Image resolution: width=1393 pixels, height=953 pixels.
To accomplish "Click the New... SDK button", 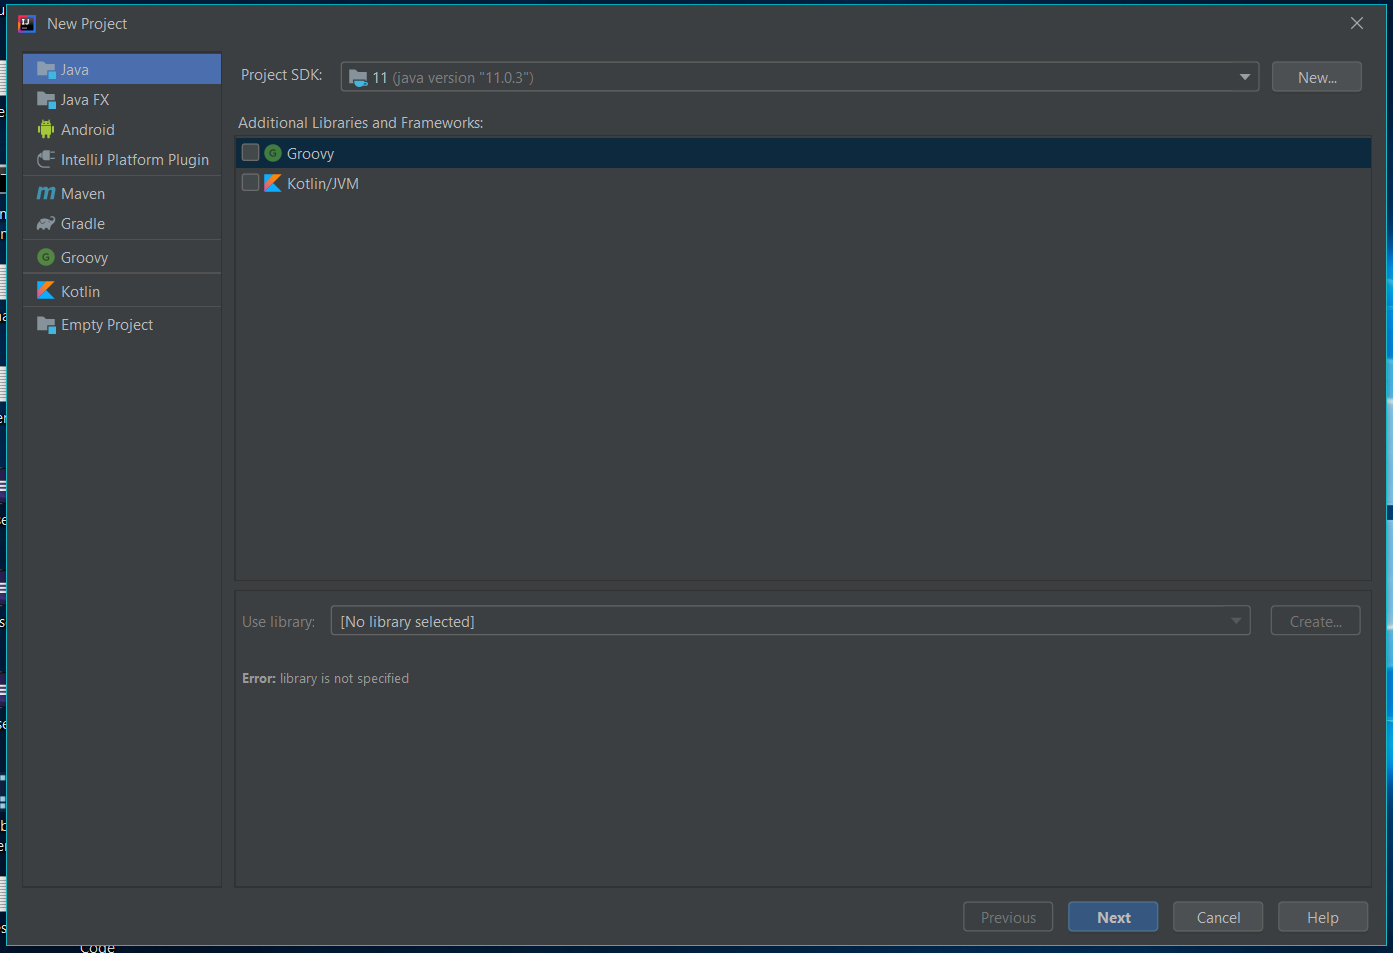I will [1317, 77].
